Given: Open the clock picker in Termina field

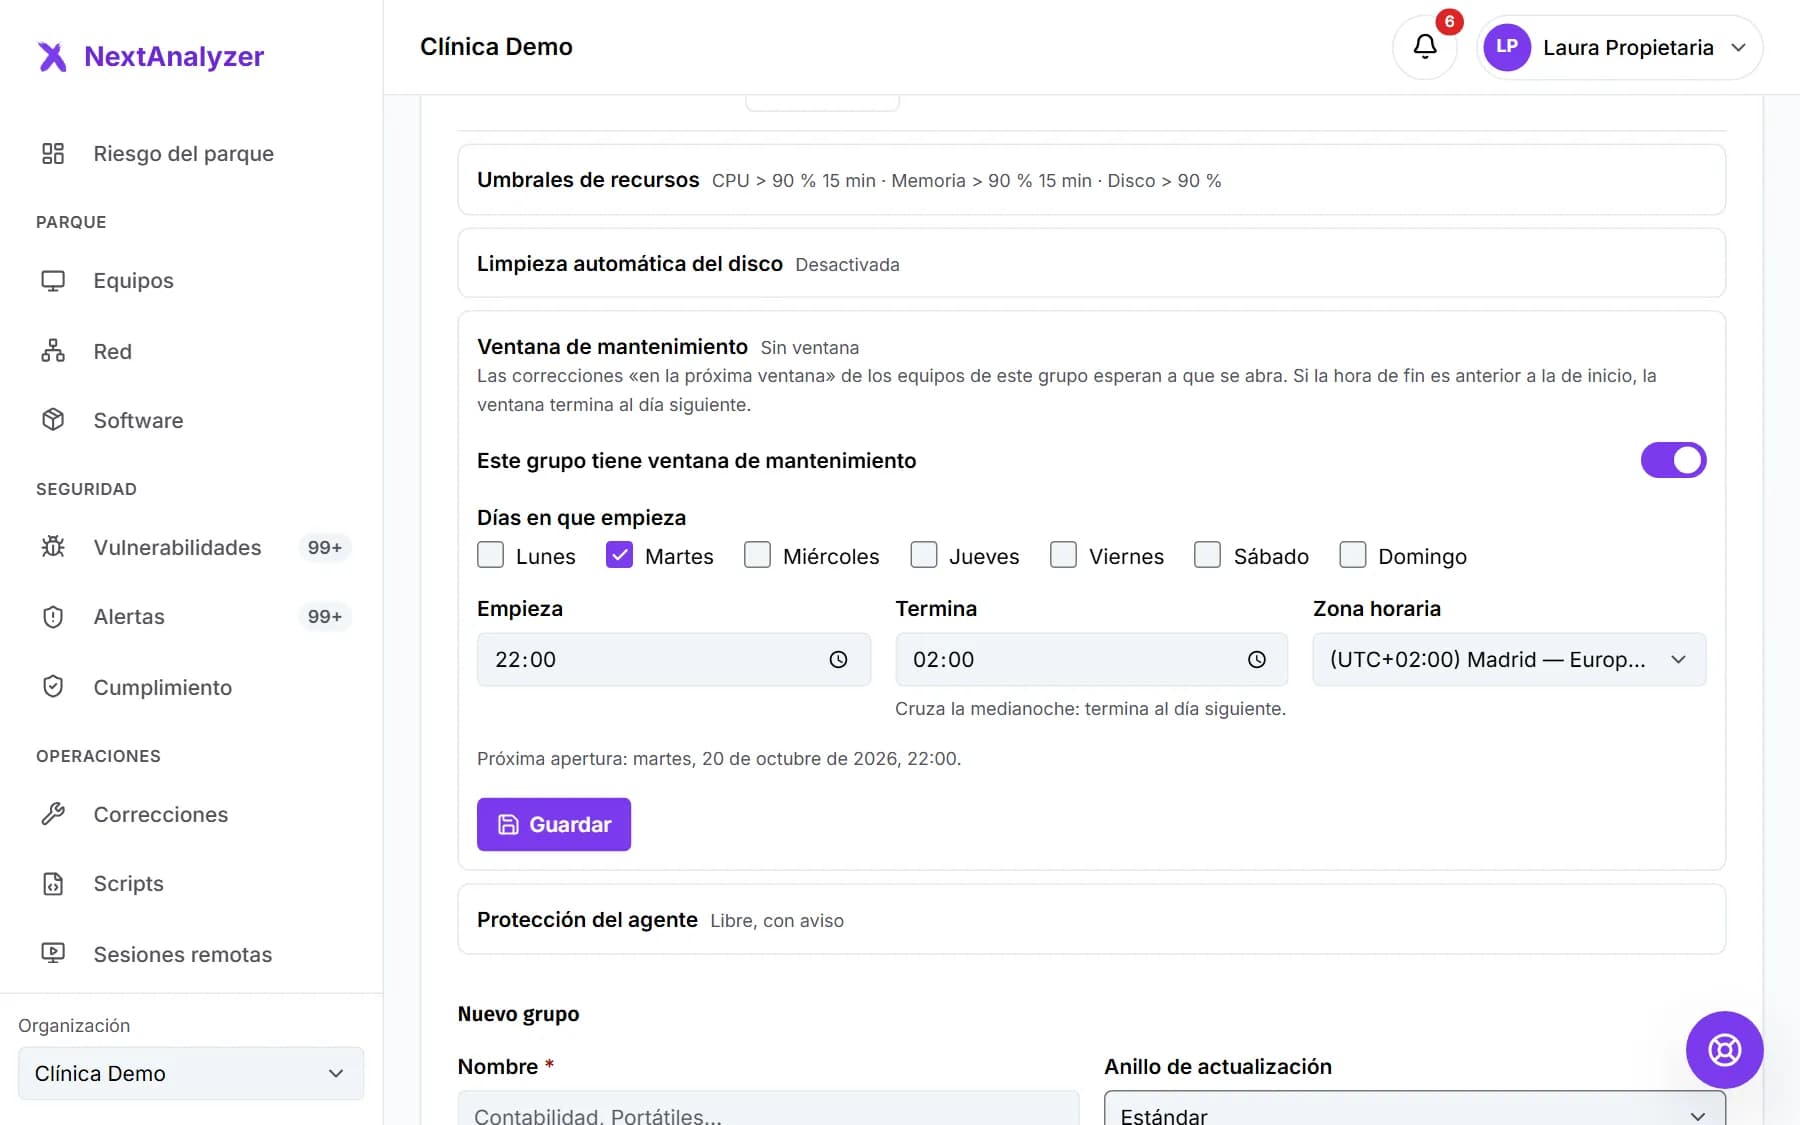Looking at the screenshot, I should [x=1256, y=660].
